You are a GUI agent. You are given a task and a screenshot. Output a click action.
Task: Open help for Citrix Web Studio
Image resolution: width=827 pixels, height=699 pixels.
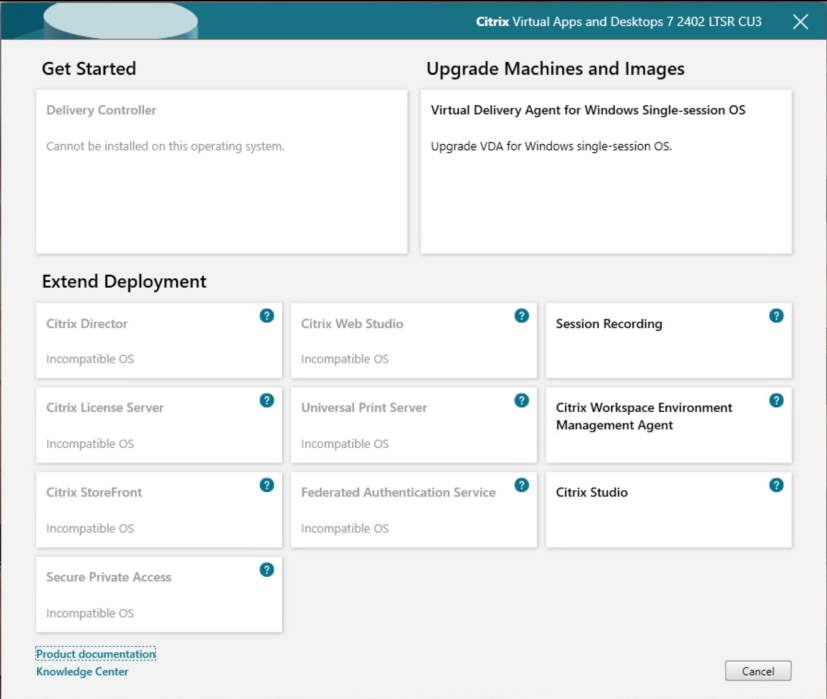(522, 315)
